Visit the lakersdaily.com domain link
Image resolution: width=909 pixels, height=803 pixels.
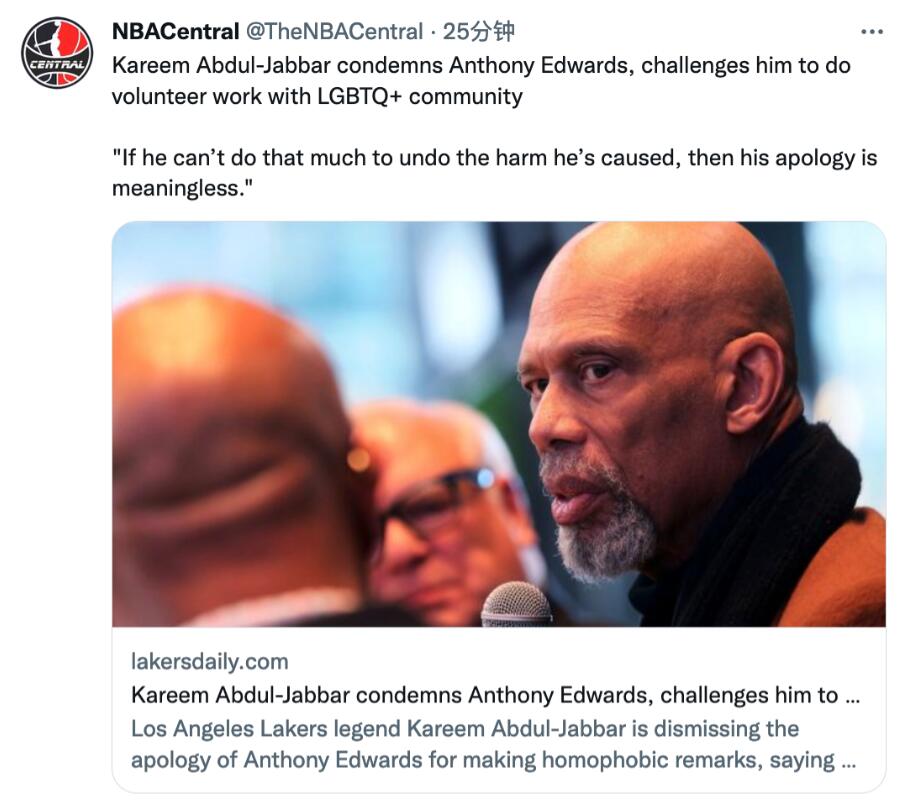pyautogui.click(x=209, y=661)
